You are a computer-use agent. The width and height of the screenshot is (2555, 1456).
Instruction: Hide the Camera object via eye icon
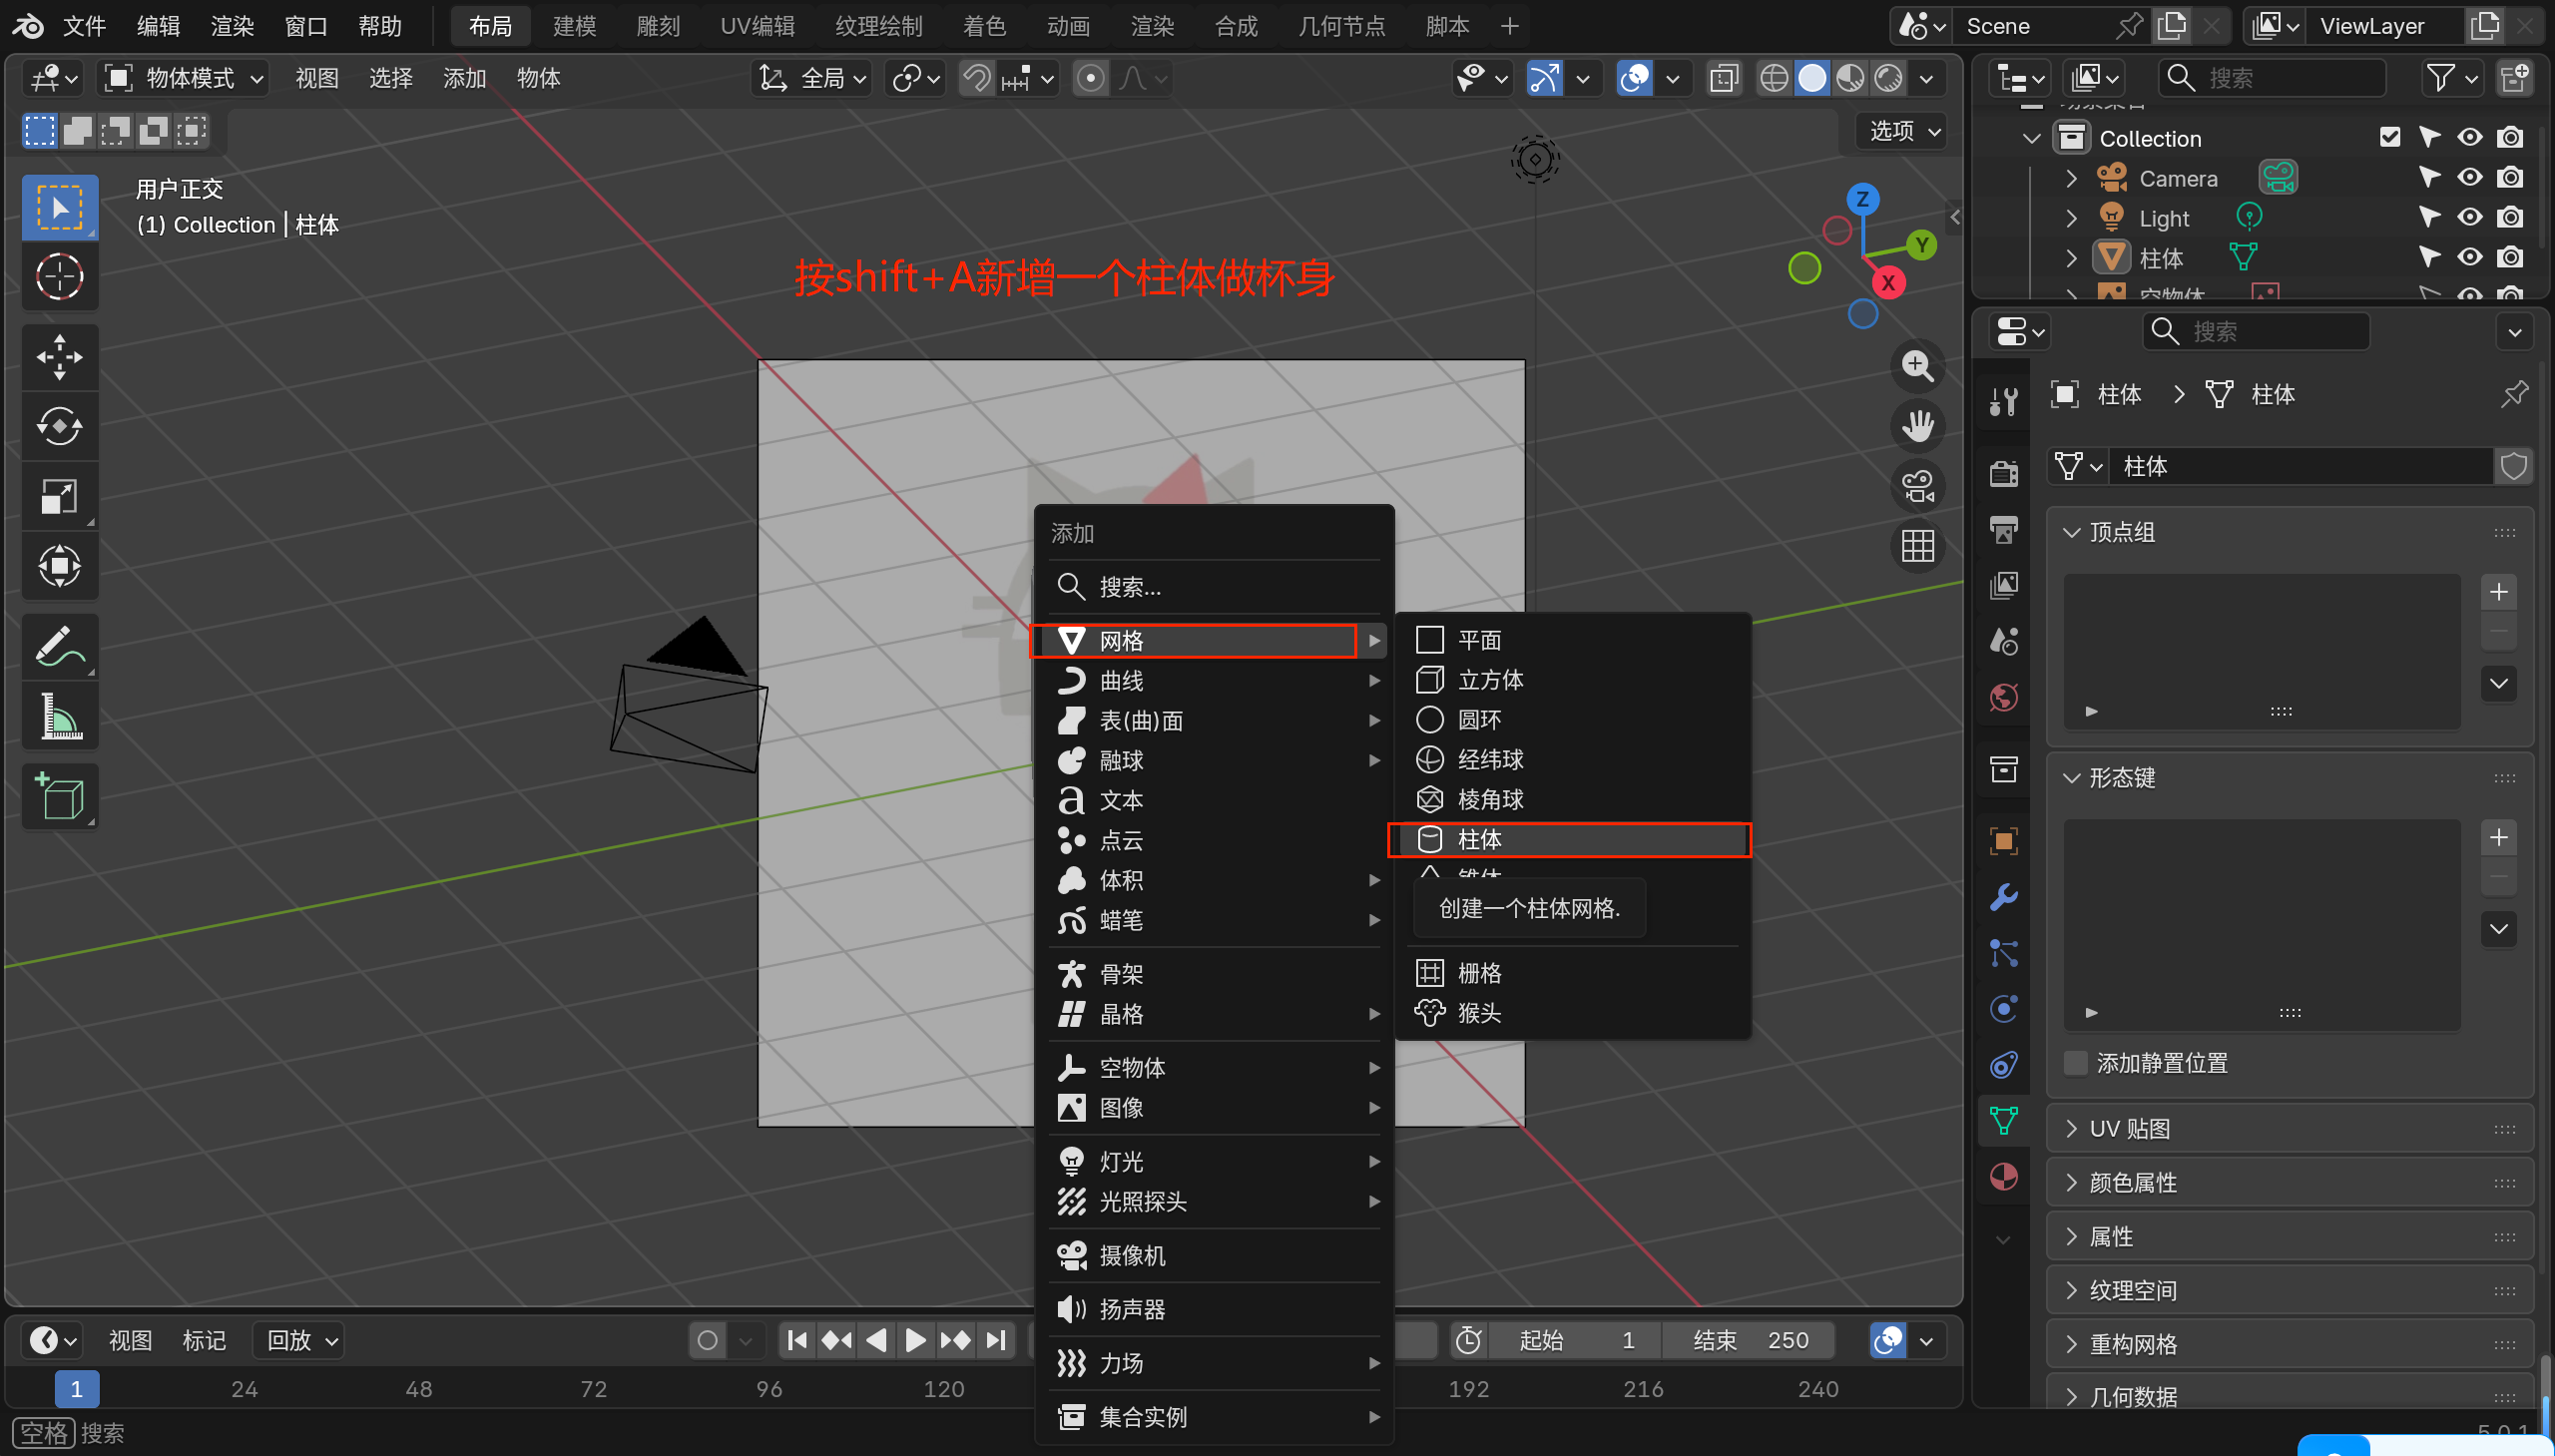[x=2469, y=178]
